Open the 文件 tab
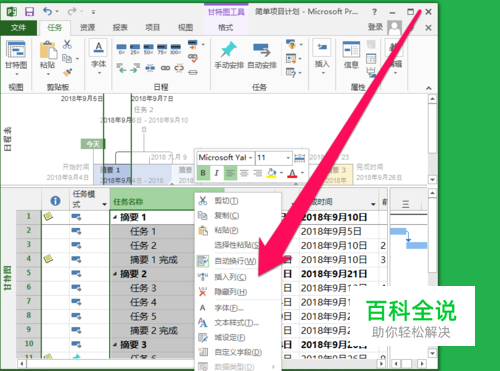The height and width of the screenshot is (371, 500). tap(18, 28)
